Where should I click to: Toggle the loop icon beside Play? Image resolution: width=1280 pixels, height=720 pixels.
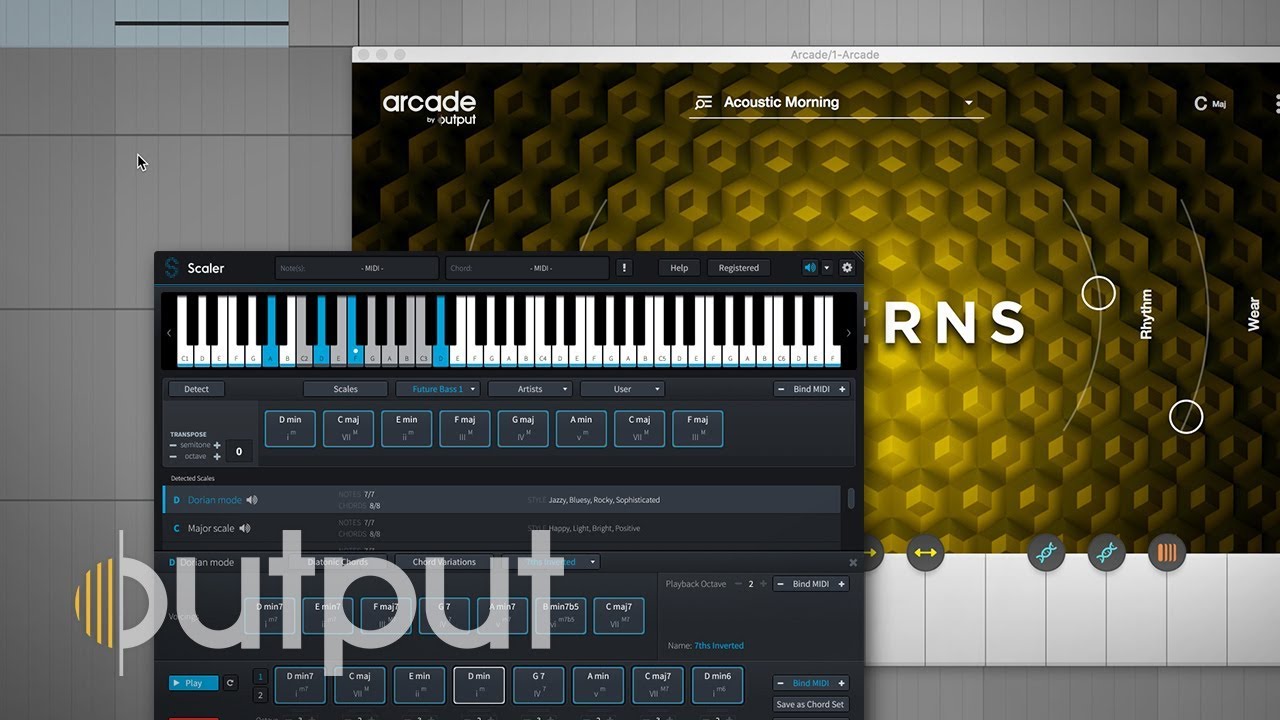tap(230, 683)
